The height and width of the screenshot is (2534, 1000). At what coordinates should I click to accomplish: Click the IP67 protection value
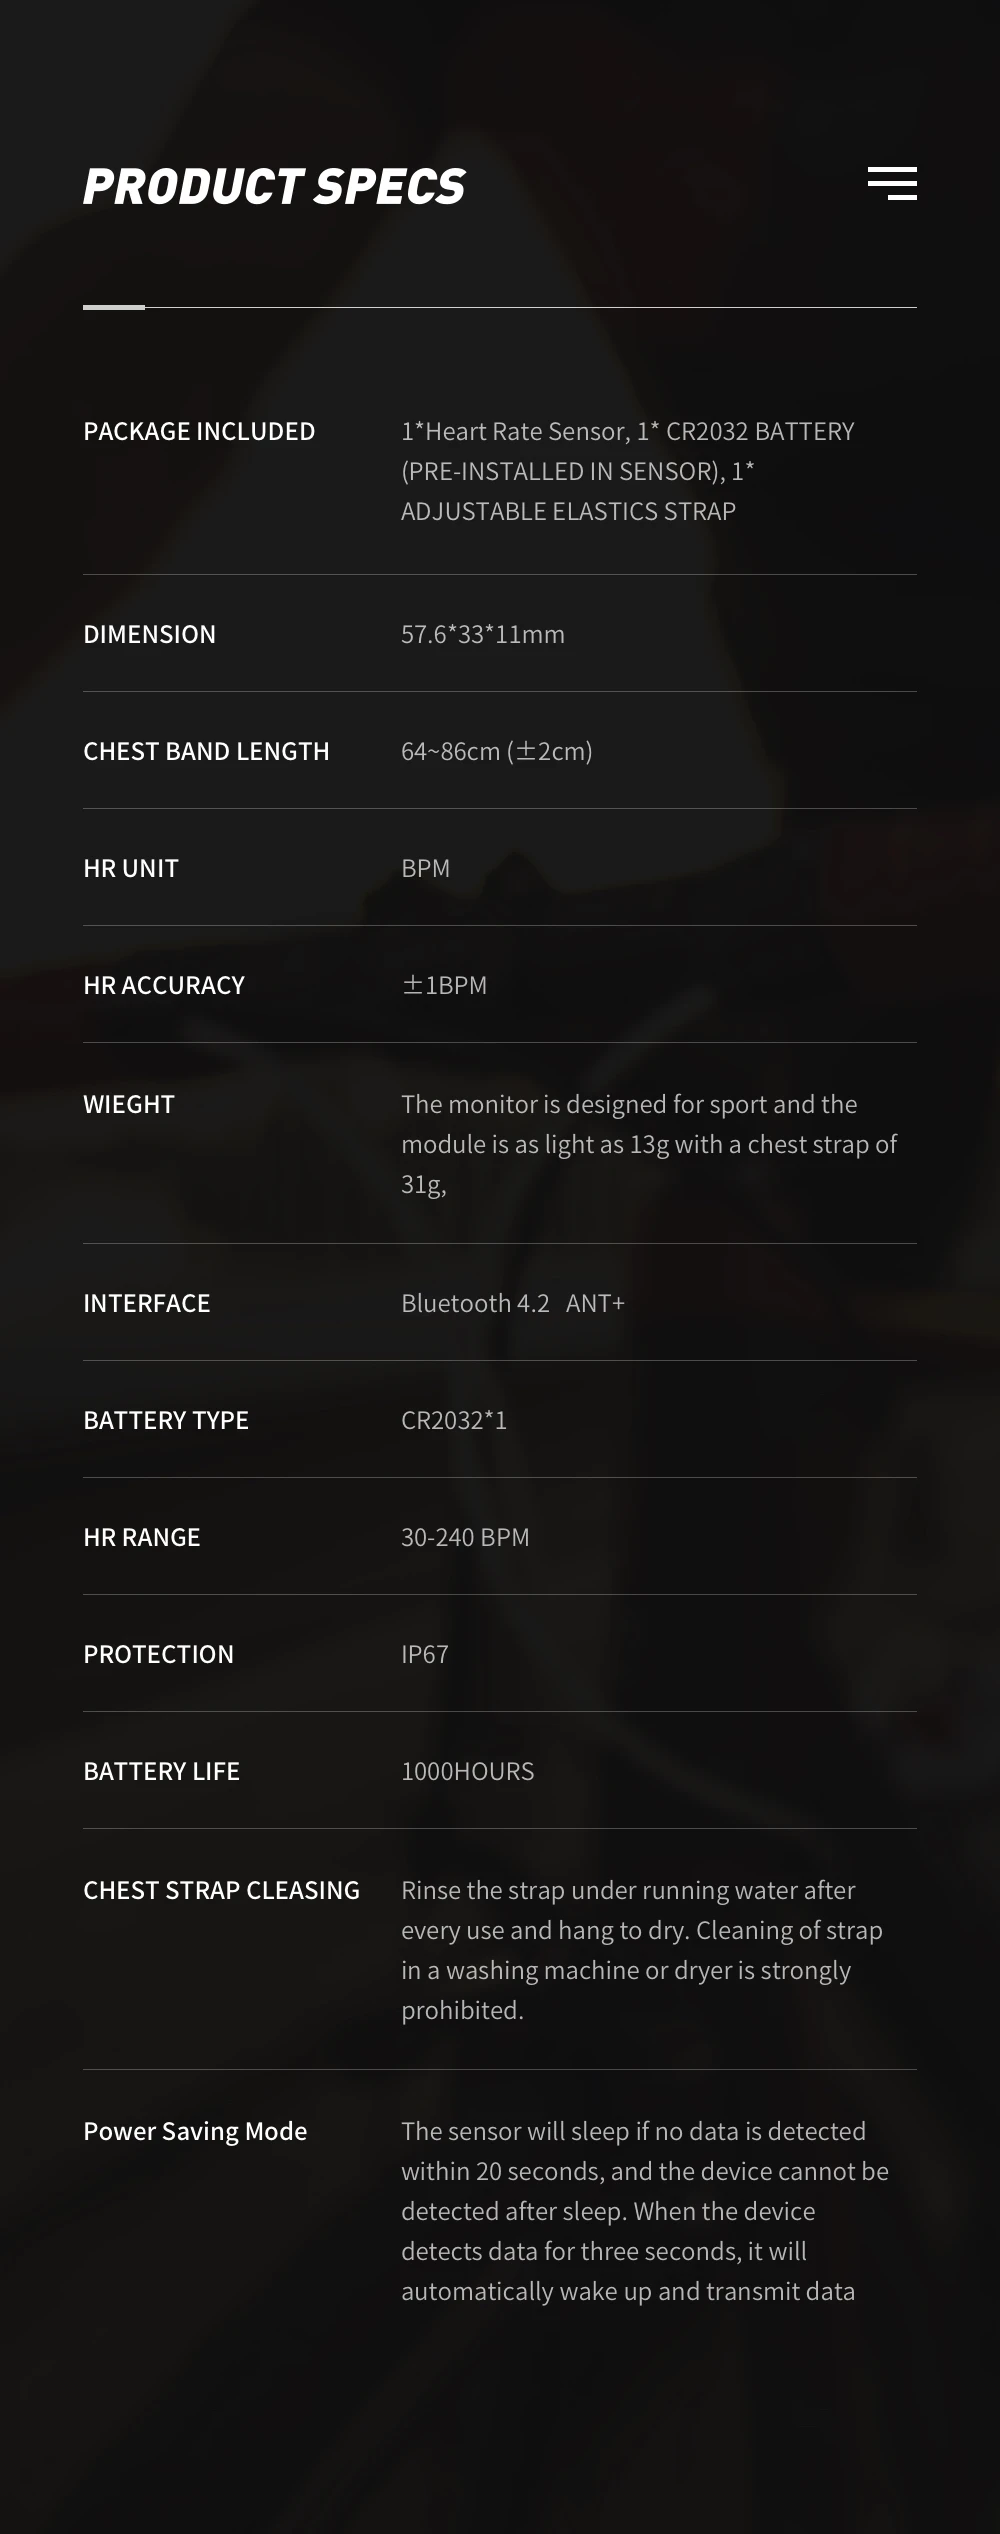tap(425, 1654)
